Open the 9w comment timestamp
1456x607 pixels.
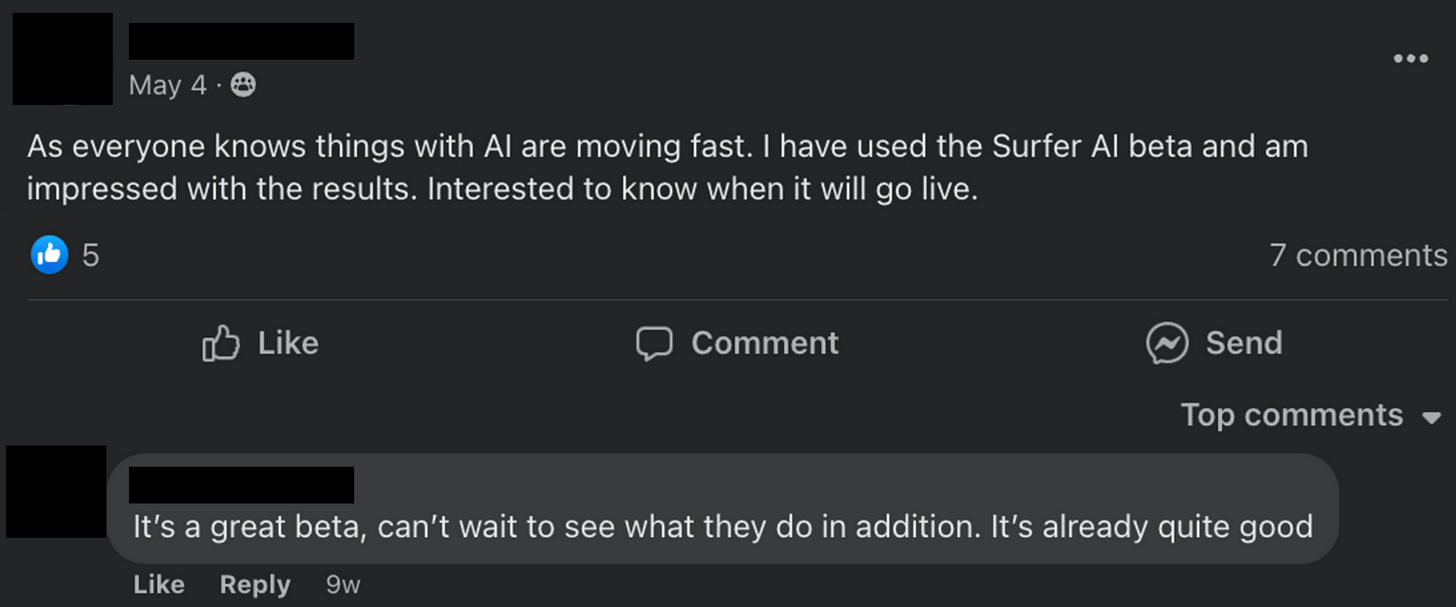click(x=342, y=585)
